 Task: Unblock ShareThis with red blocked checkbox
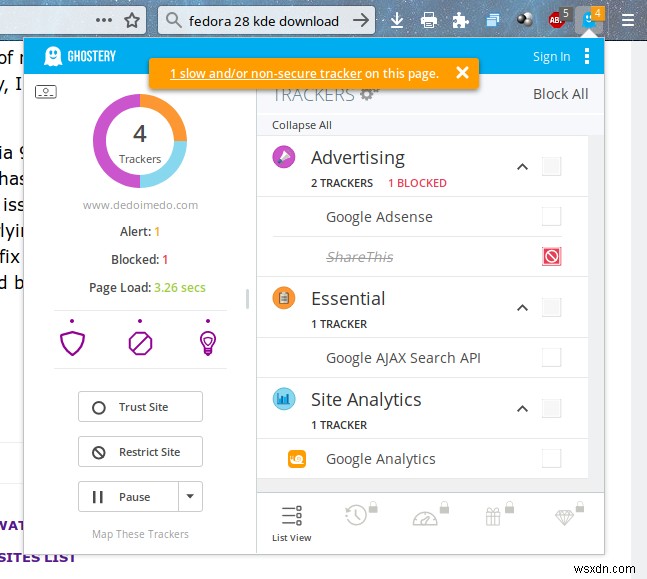[x=551, y=256]
